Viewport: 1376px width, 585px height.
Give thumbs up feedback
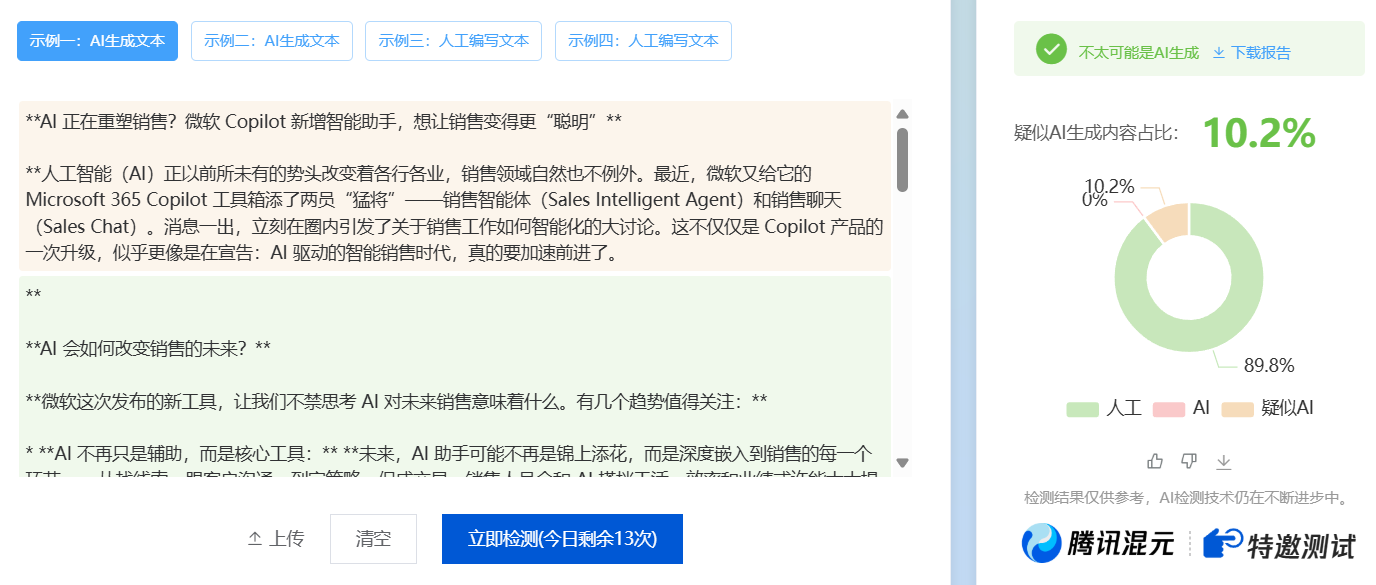[x=1155, y=461]
